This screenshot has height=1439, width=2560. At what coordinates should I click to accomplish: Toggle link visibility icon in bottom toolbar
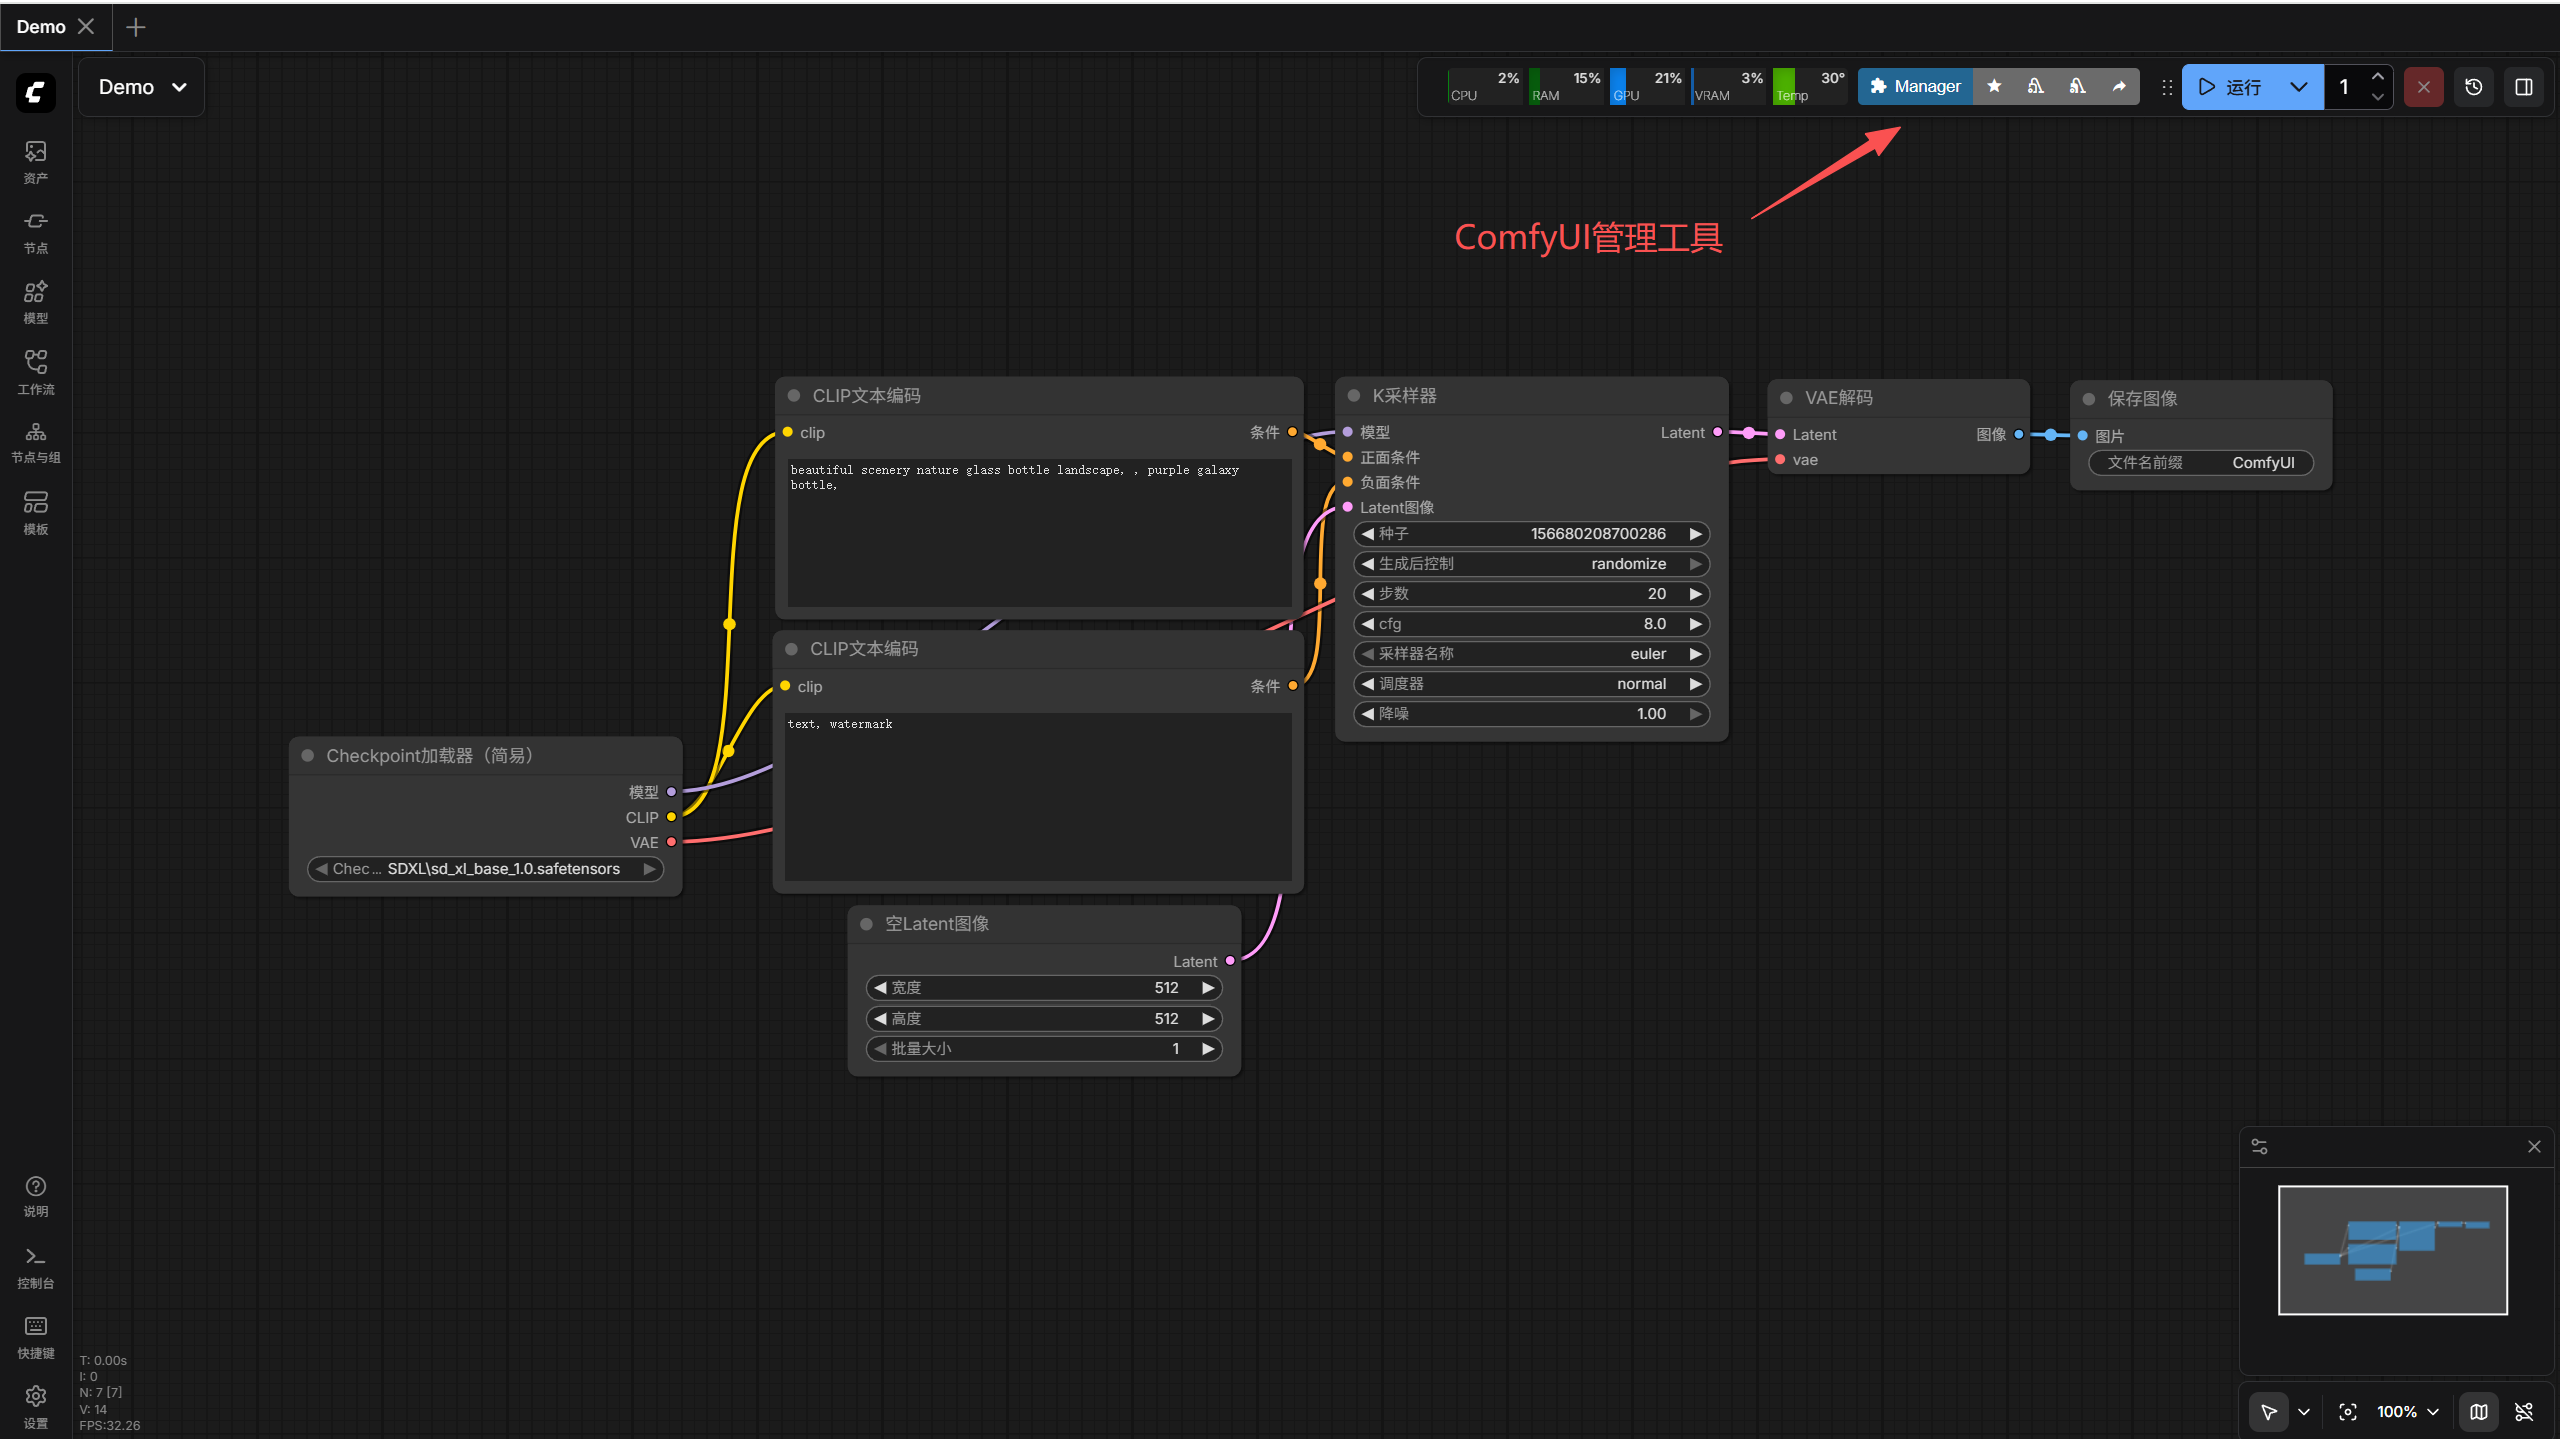pos(2524,1411)
